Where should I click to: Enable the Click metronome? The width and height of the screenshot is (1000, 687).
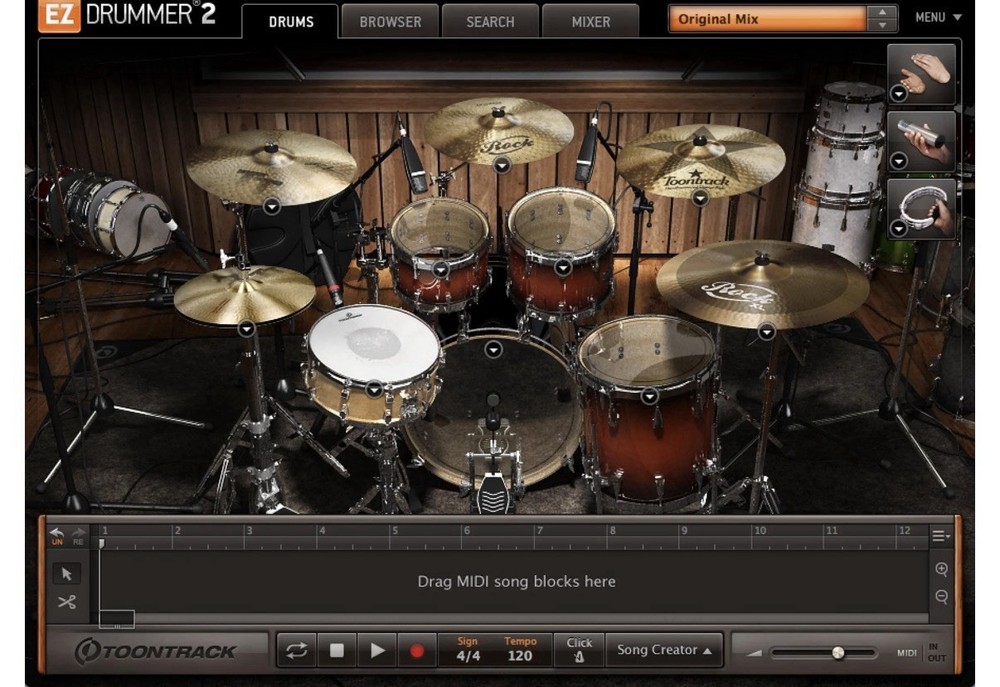(x=579, y=649)
